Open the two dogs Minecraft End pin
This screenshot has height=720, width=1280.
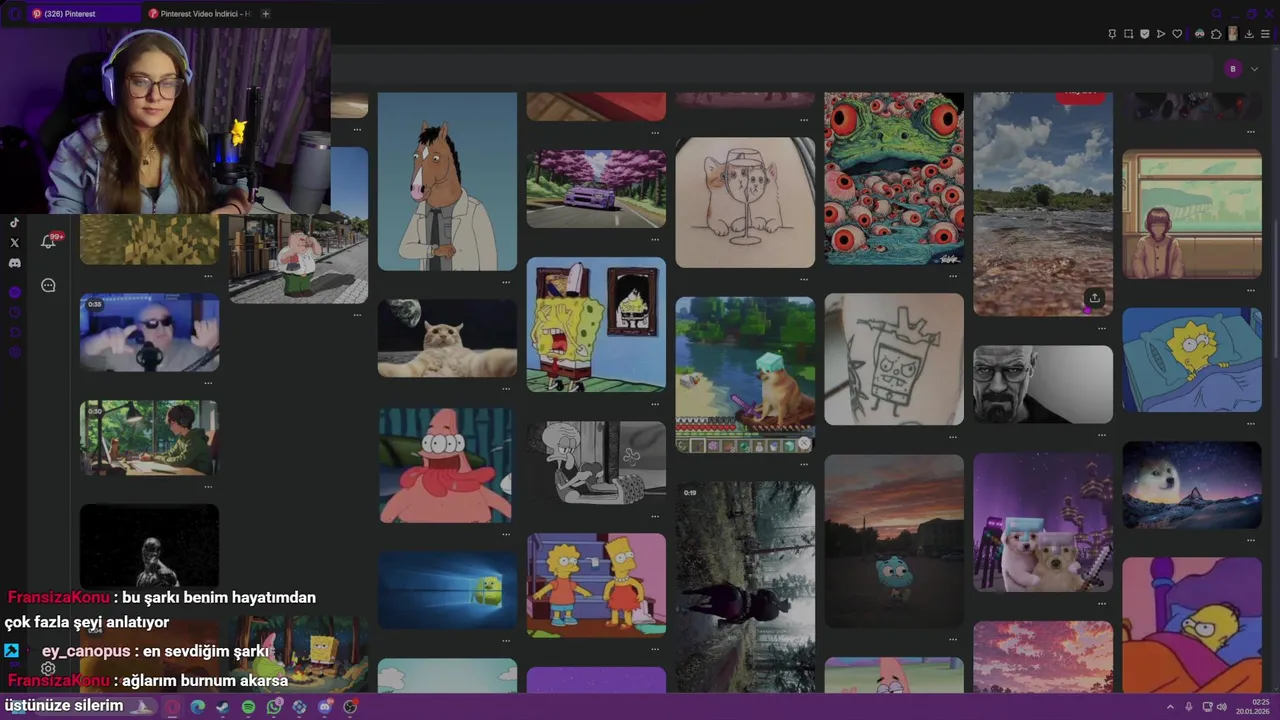tap(1043, 522)
